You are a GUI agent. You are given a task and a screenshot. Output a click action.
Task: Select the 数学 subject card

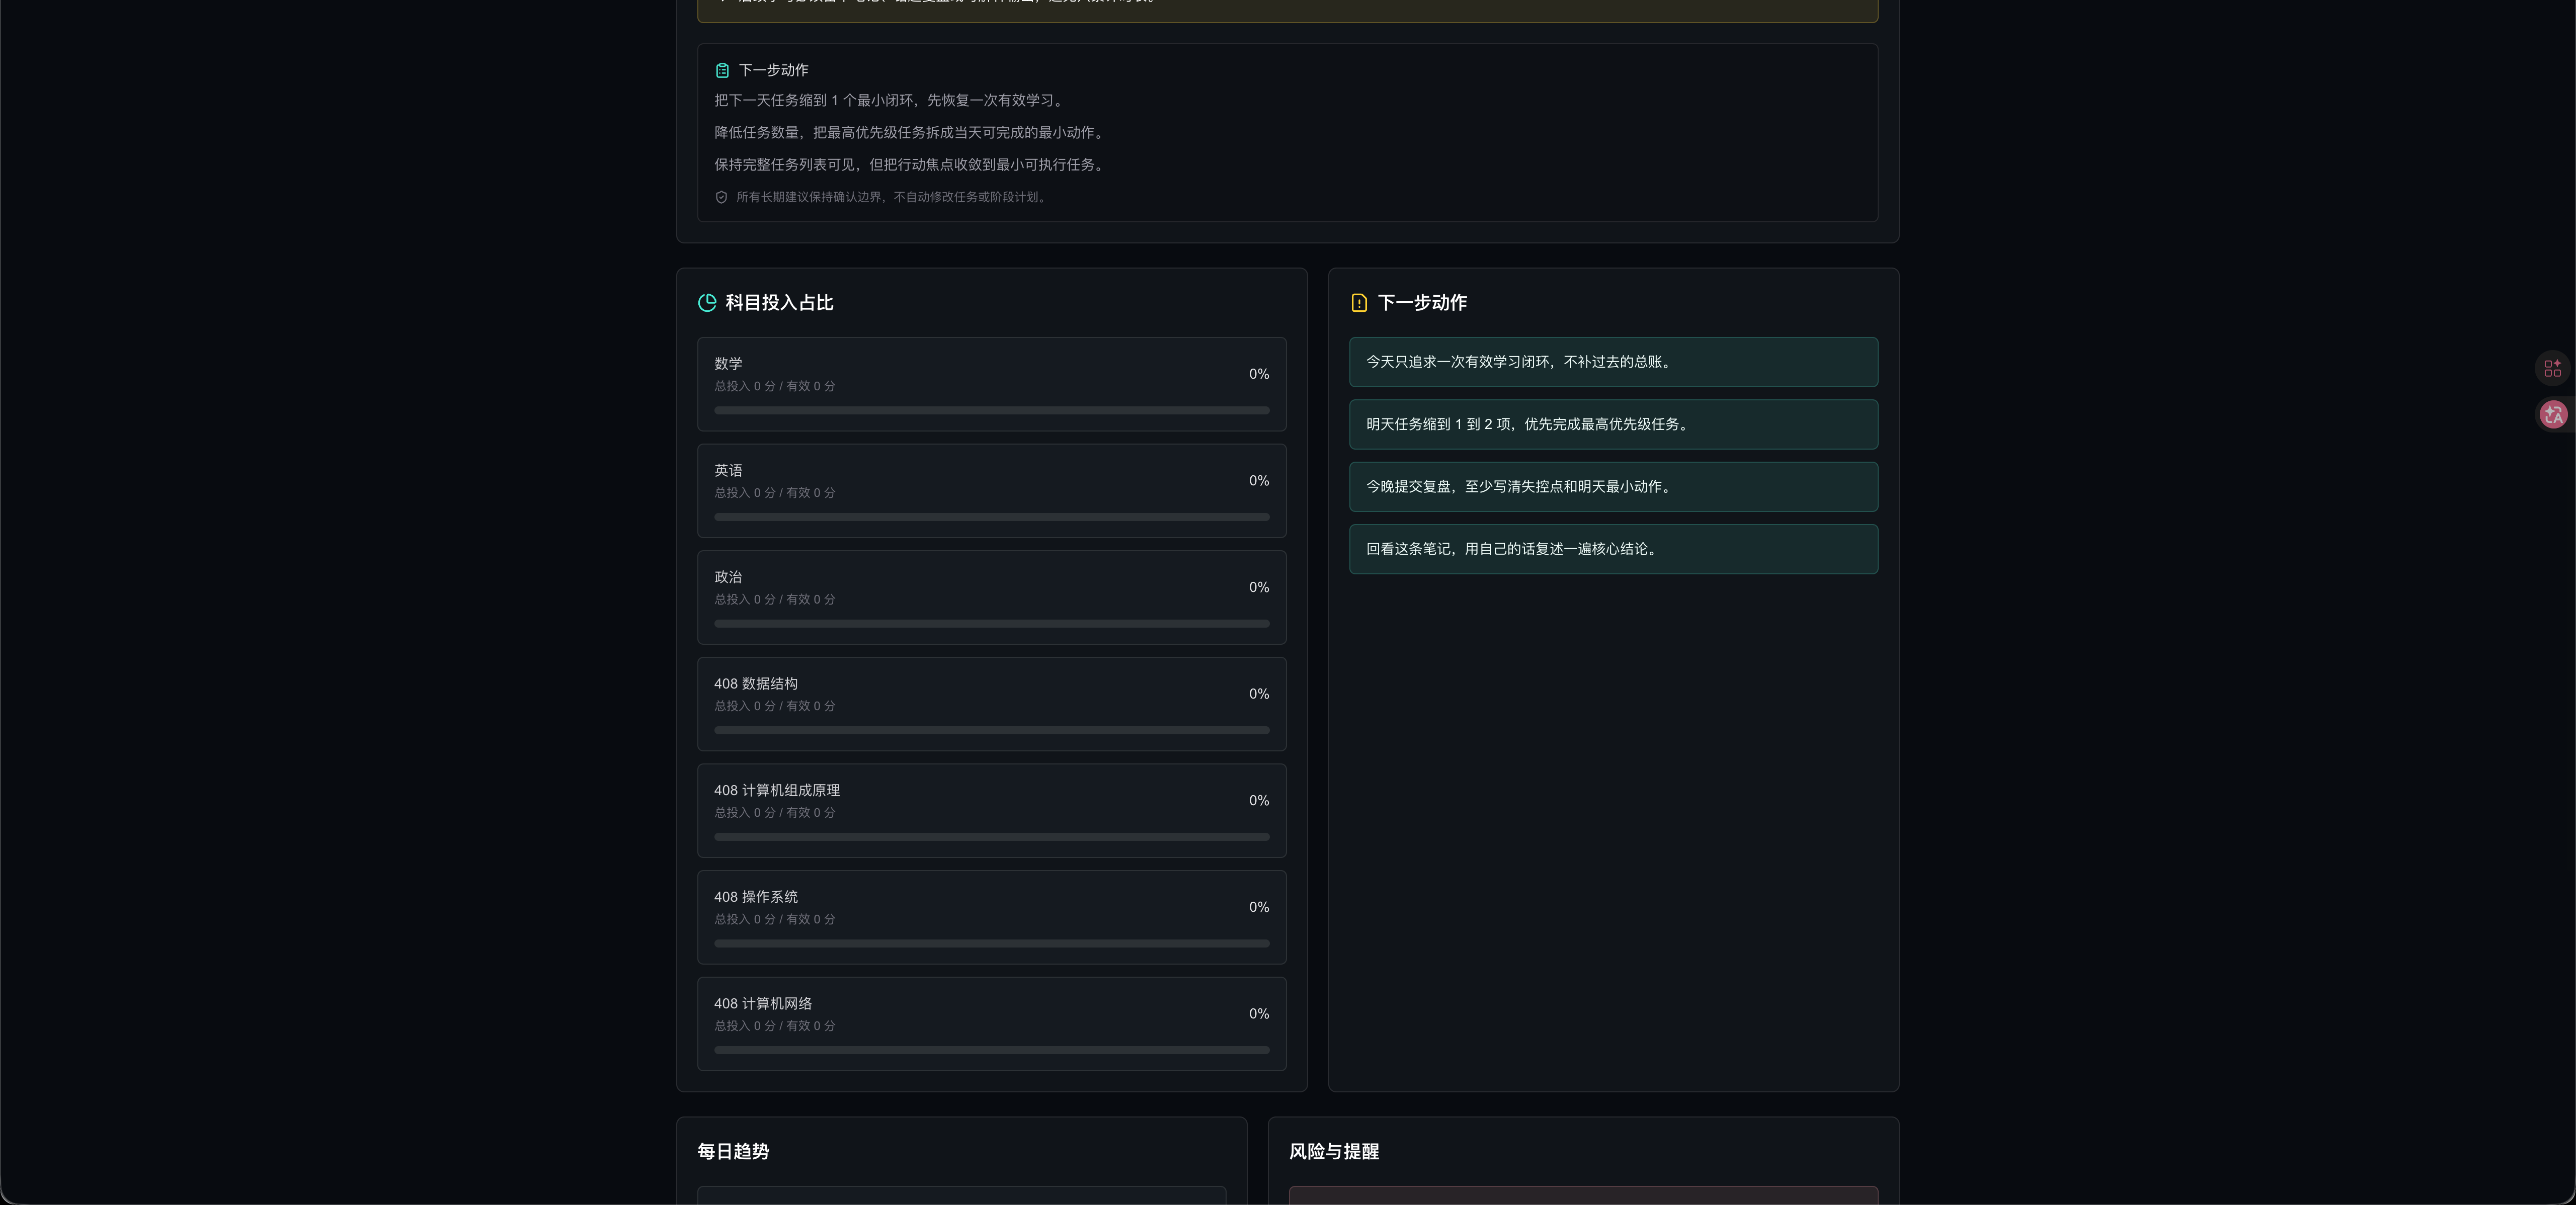click(991, 384)
